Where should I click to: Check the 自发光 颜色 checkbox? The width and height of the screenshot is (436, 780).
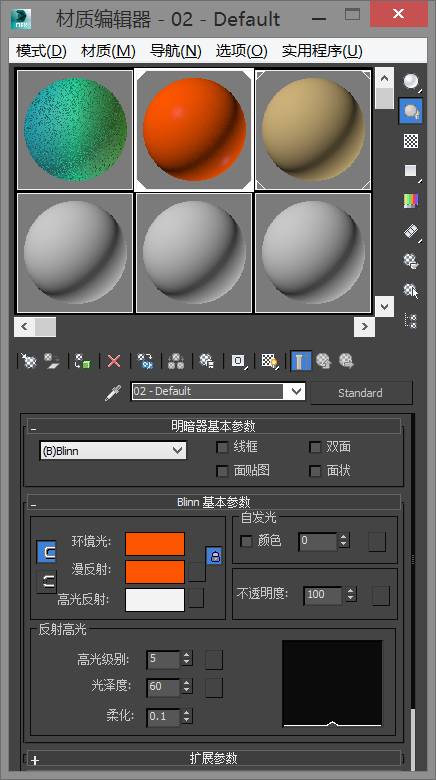(246, 541)
